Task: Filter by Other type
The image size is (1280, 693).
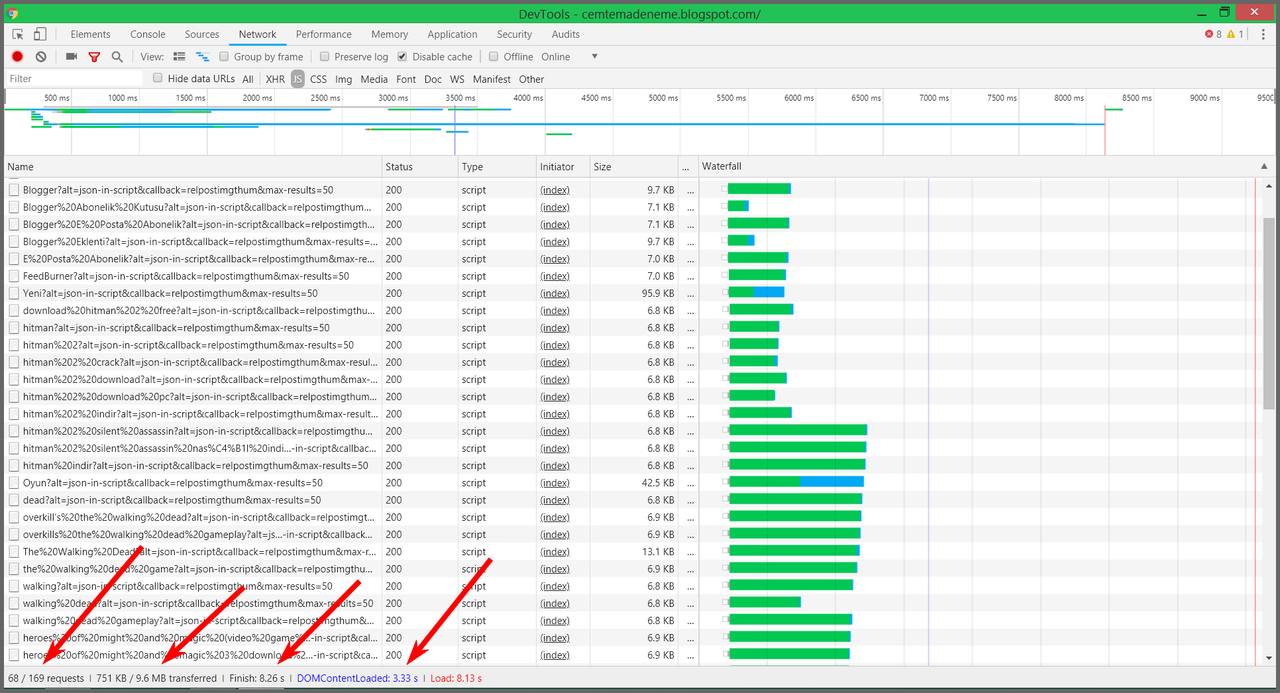Action: (x=532, y=79)
